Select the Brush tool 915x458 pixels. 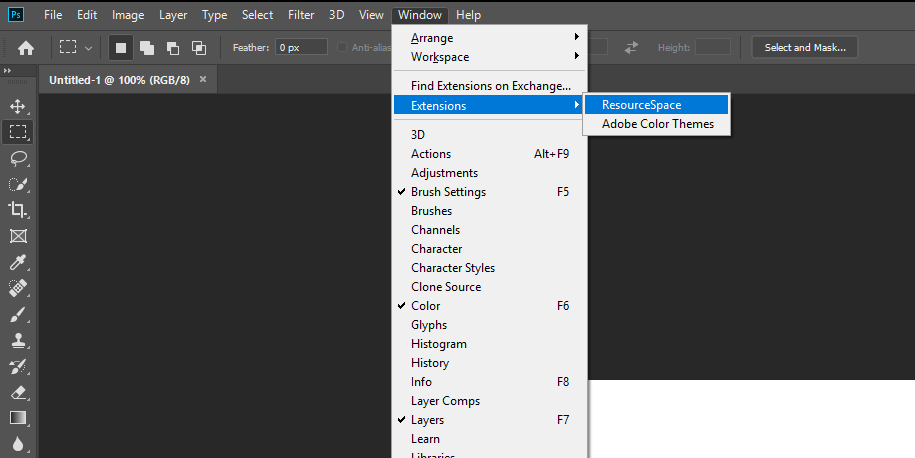click(x=18, y=314)
